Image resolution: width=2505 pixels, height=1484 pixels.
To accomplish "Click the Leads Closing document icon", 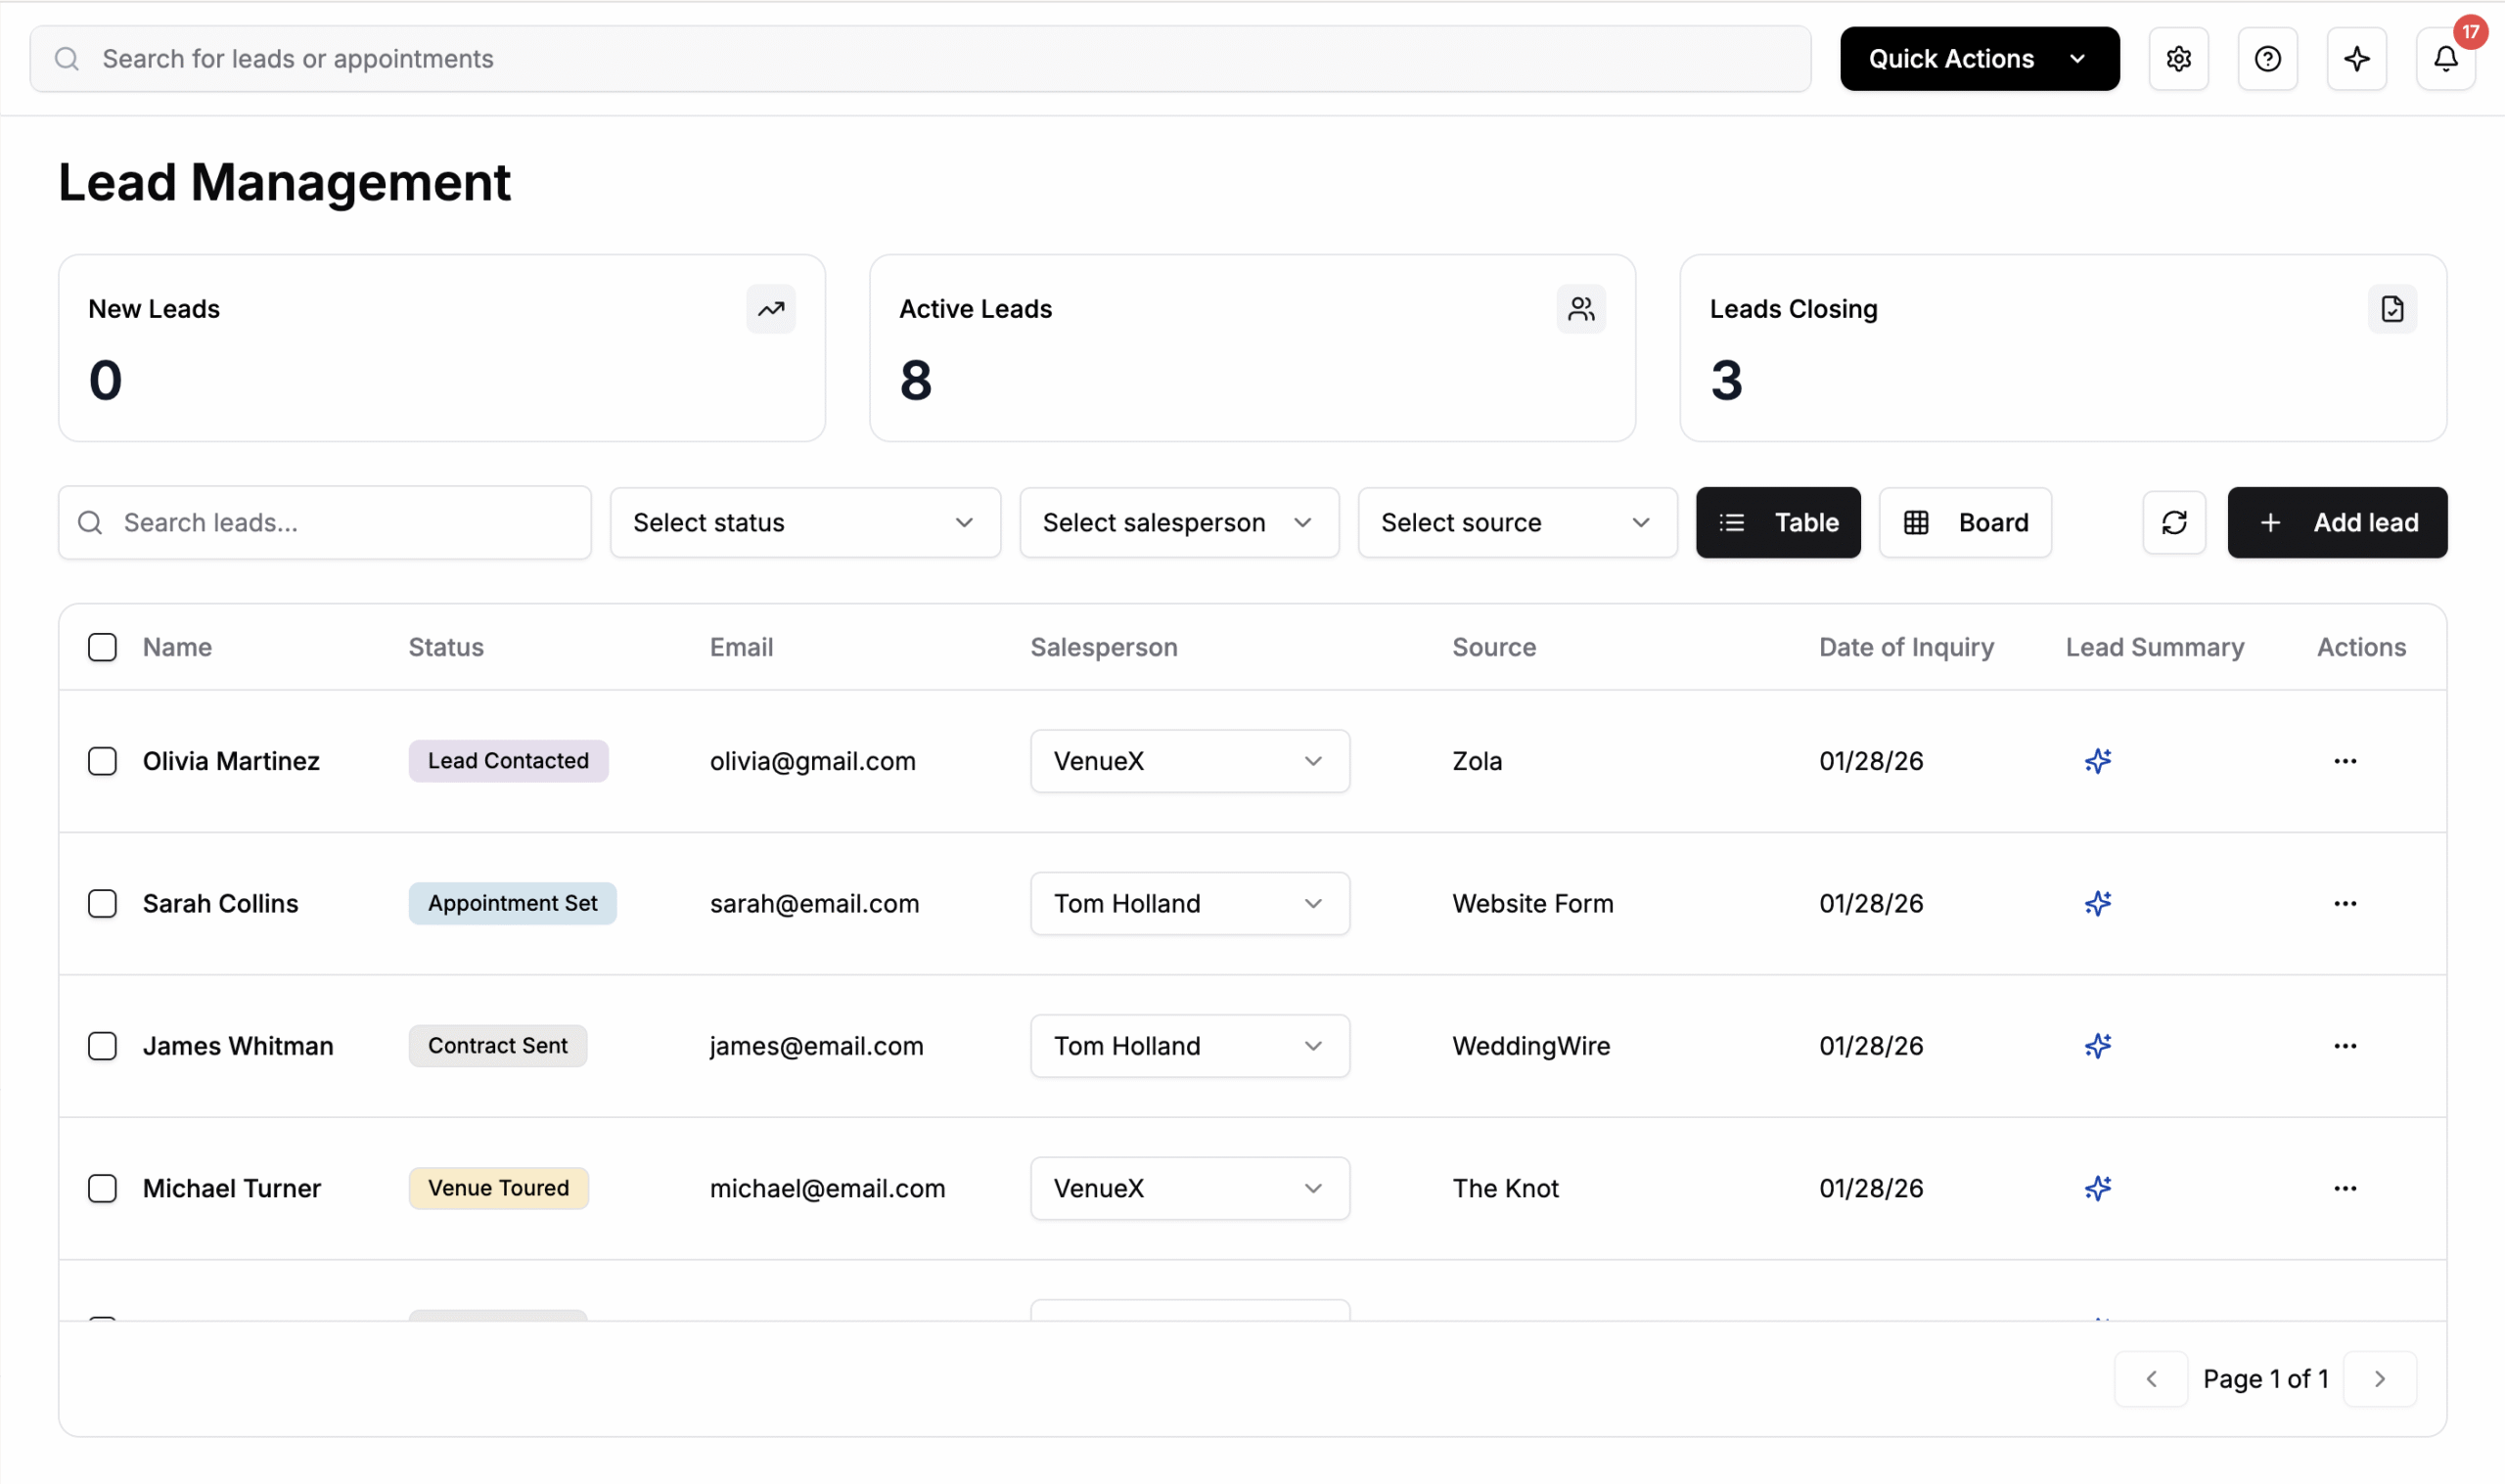I will [x=2391, y=309].
